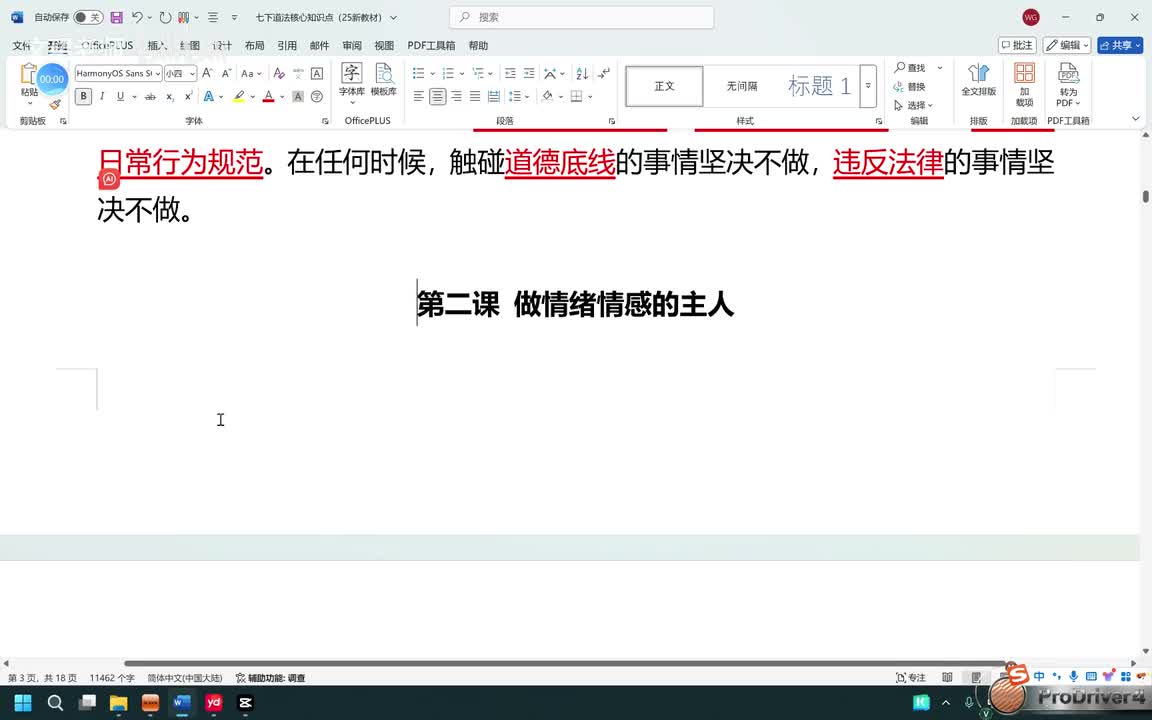The width and height of the screenshot is (1152, 720).
Task: Open the 布局 Layout tab
Action: point(254,46)
